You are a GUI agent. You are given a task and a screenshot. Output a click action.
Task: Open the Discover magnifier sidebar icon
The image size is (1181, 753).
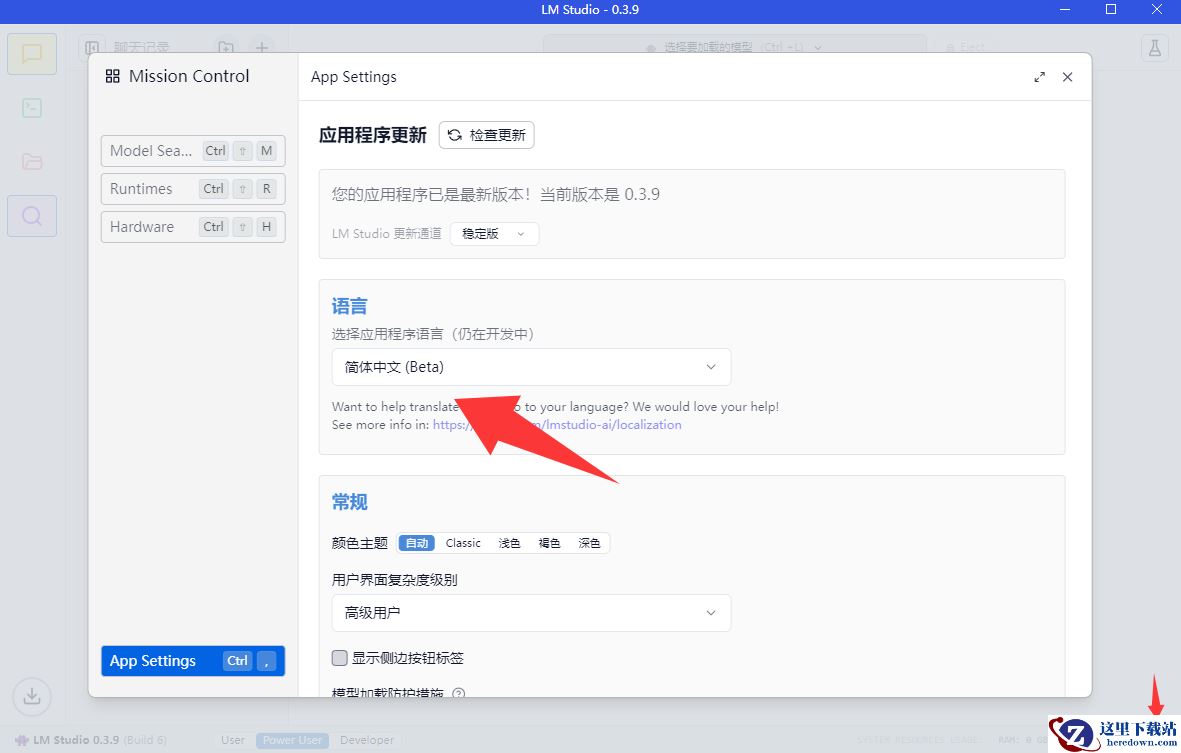(x=32, y=216)
